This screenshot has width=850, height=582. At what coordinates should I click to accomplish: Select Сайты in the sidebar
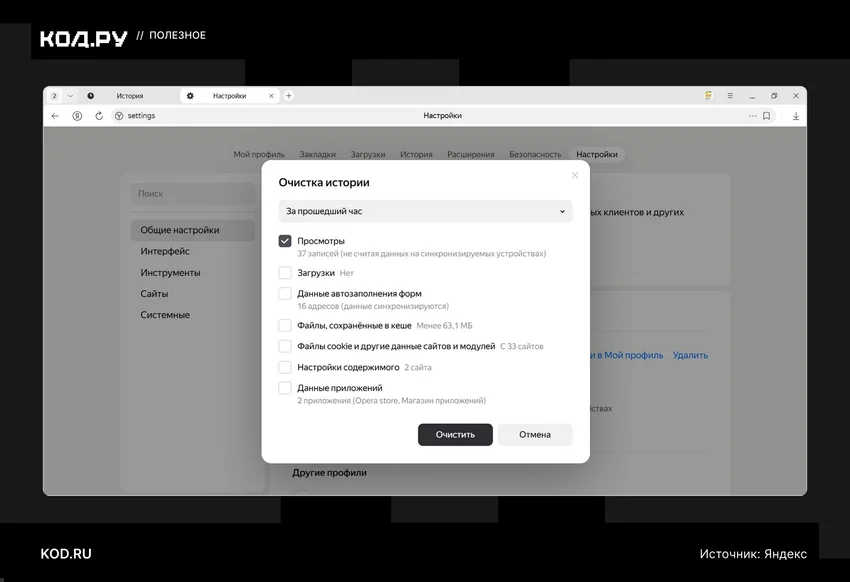click(x=154, y=293)
